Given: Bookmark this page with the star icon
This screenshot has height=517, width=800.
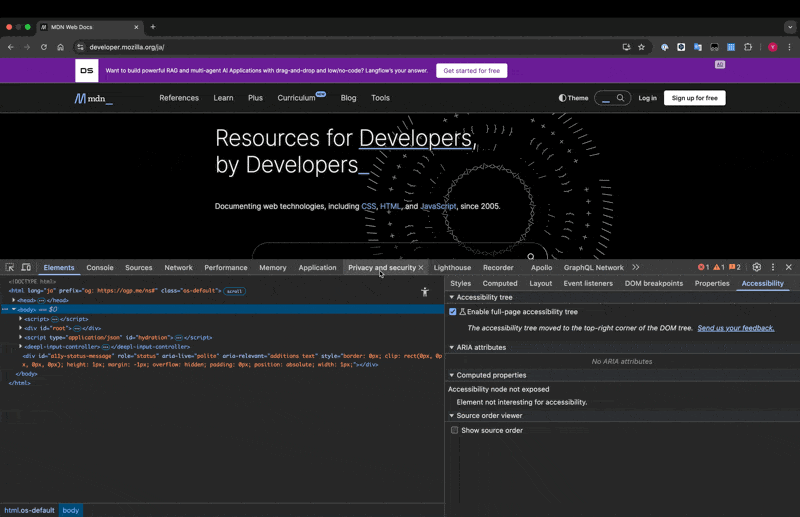Looking at the screenshot, I should [x=642, y=47].
